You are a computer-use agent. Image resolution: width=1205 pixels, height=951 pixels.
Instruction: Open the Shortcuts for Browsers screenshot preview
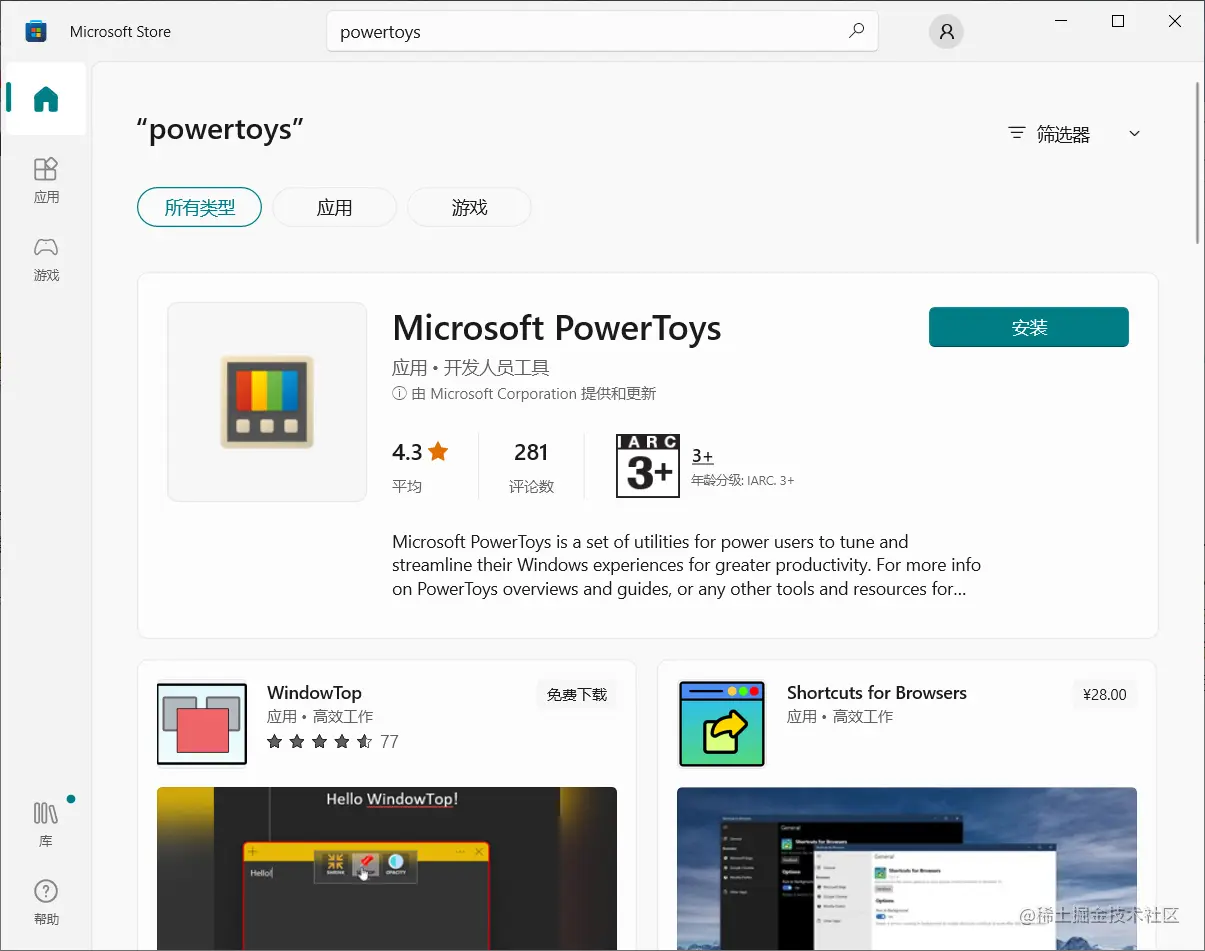point(907,868)
